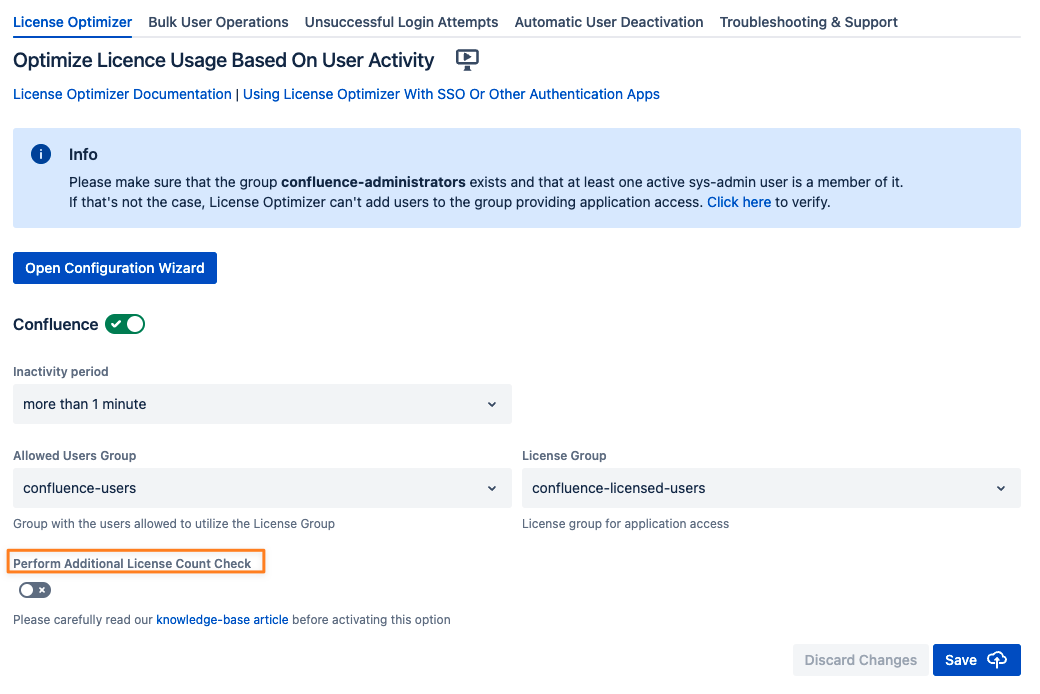
Task: Click the Confluence section heading
Action: [56, 324]
